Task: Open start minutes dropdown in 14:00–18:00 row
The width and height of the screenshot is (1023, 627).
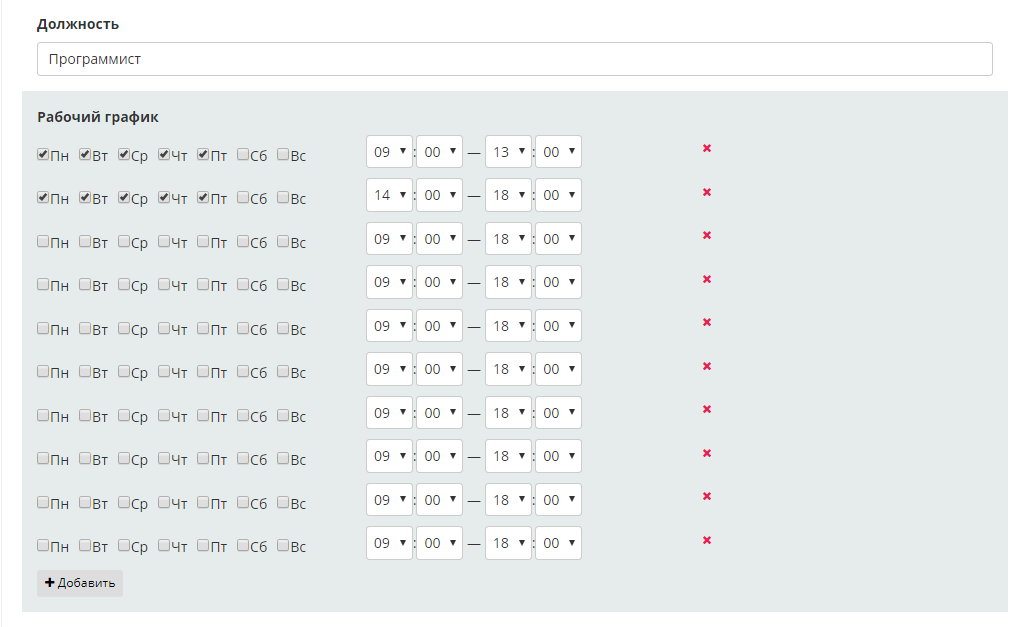Action: tap(440, 195)
